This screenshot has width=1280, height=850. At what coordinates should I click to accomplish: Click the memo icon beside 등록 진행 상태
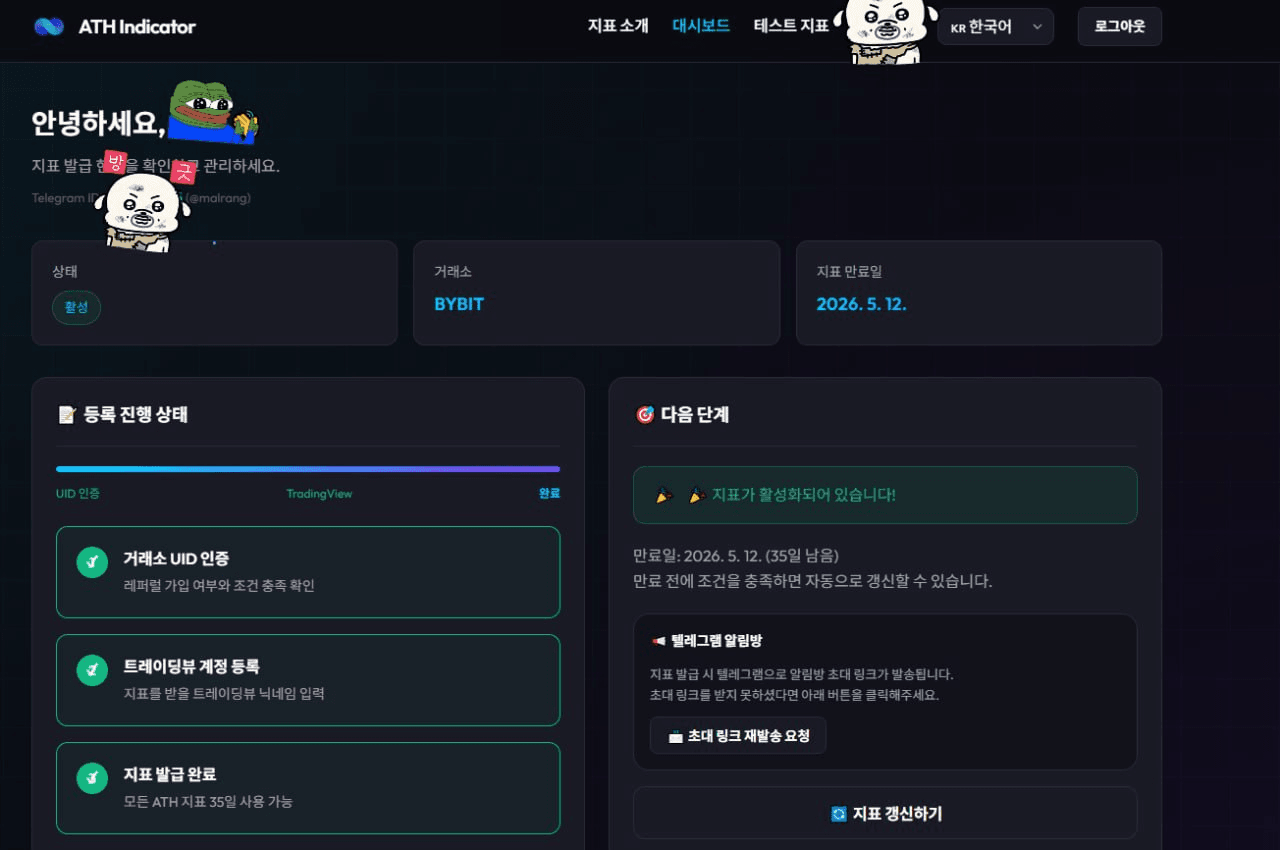67,414
